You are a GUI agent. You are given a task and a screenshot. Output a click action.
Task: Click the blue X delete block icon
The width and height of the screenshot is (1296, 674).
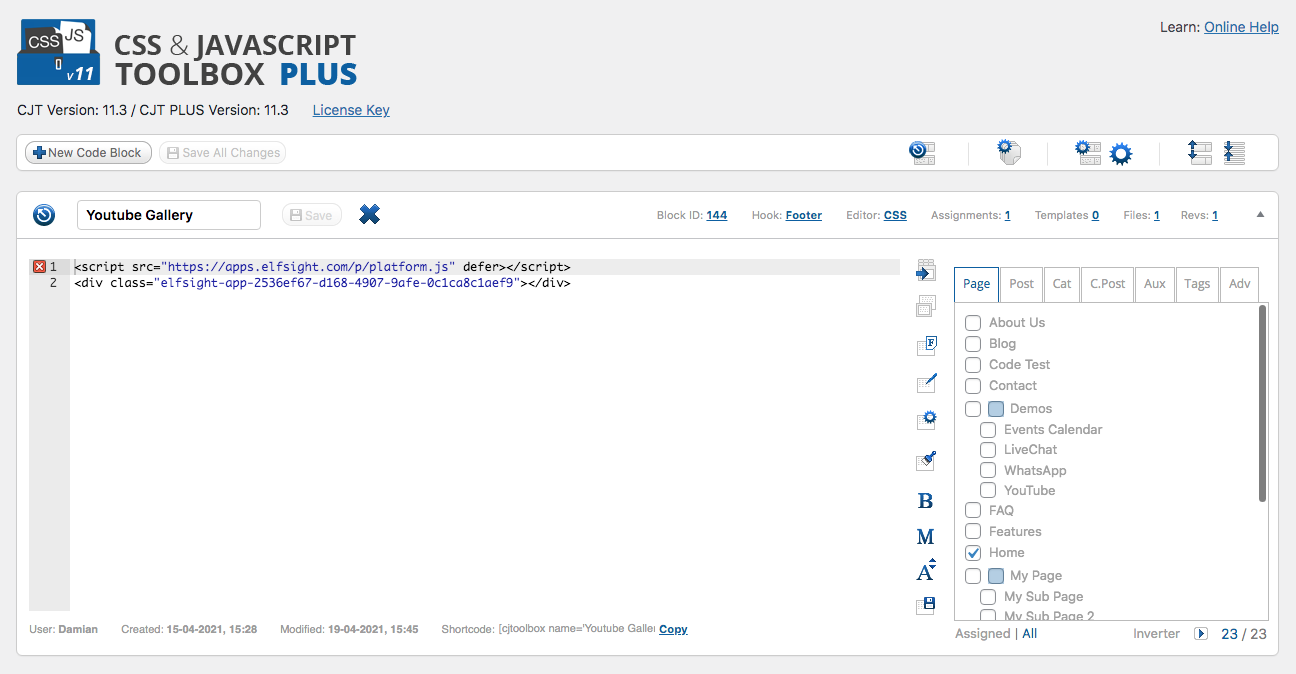[x=369, y=214]
